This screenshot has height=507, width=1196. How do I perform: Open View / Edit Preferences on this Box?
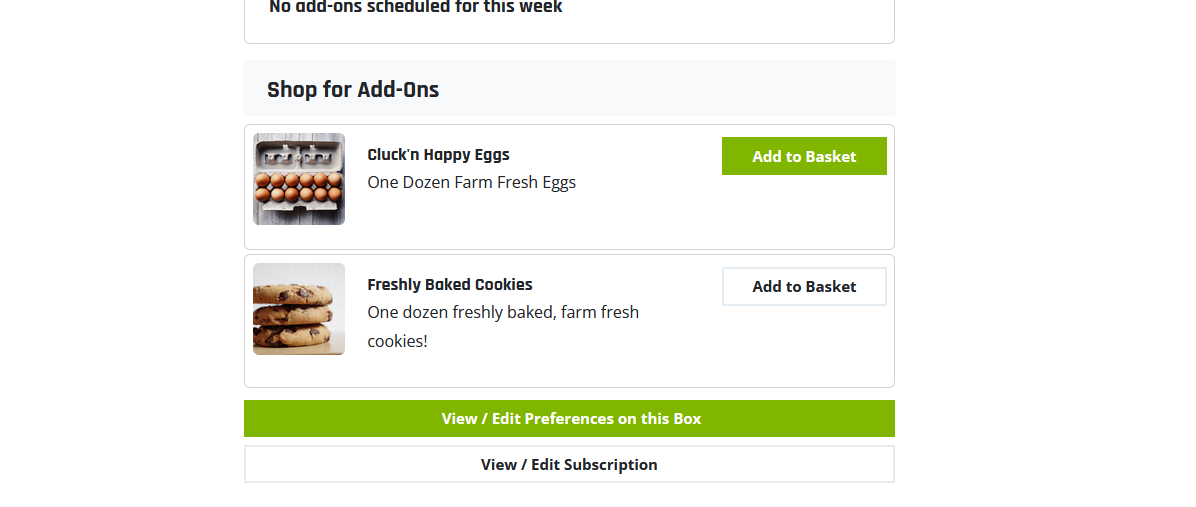click(569, 419)
